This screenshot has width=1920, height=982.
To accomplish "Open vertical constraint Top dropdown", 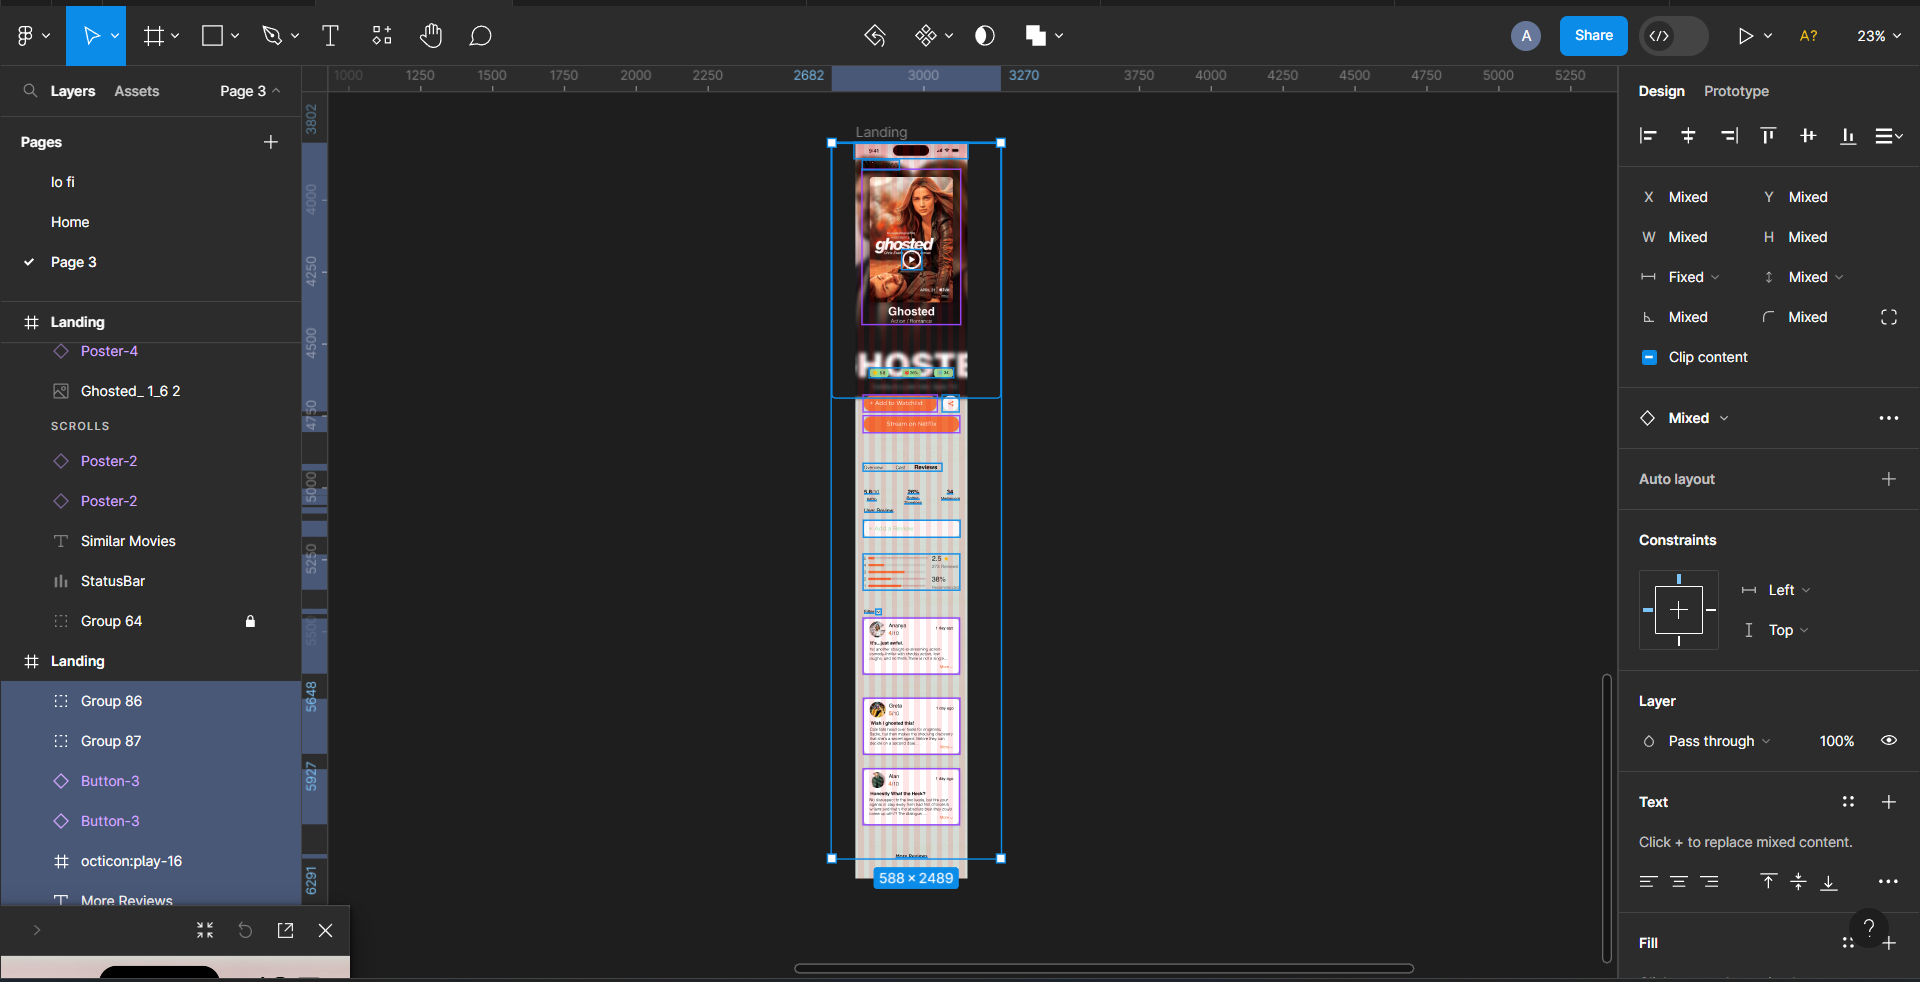I will coord(1788,630).
